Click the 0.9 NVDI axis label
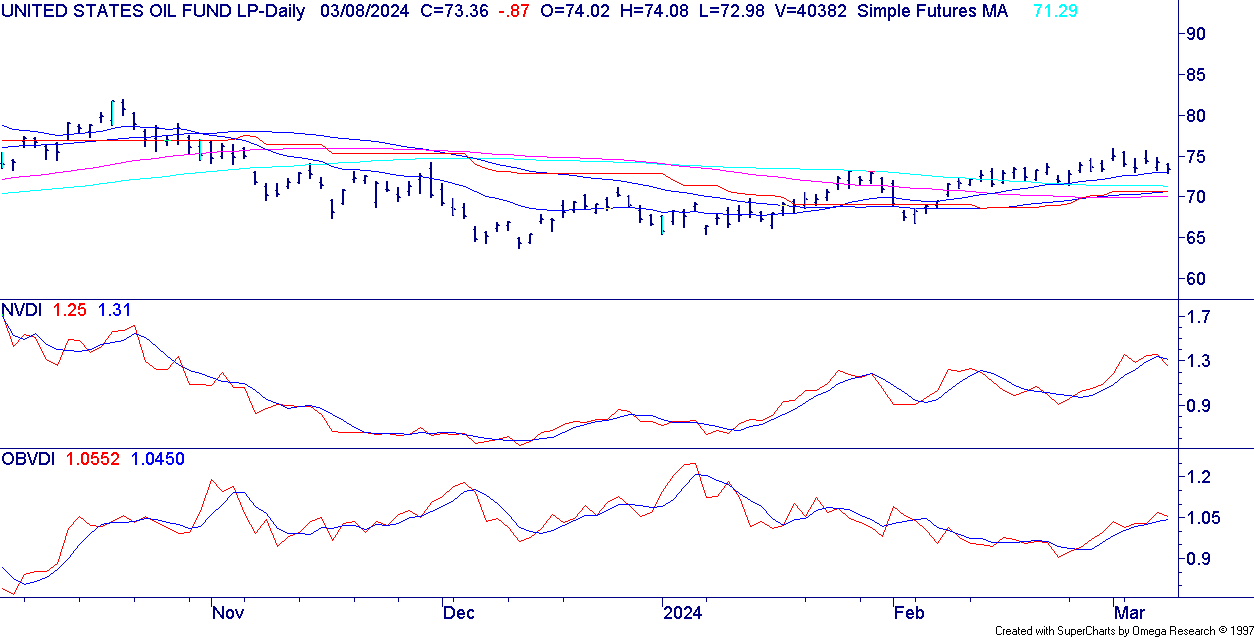The image size is (1254, 637). [x=1199, y=405]
